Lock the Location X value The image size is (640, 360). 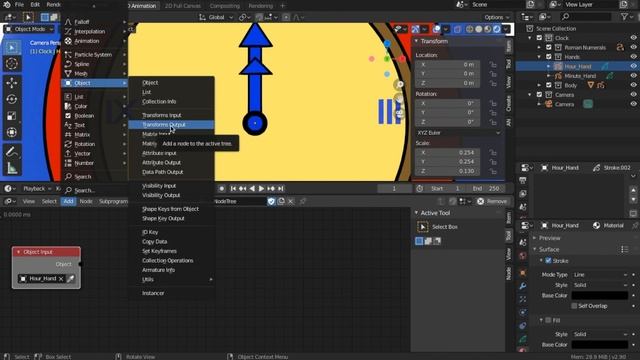tap(493, 64)
